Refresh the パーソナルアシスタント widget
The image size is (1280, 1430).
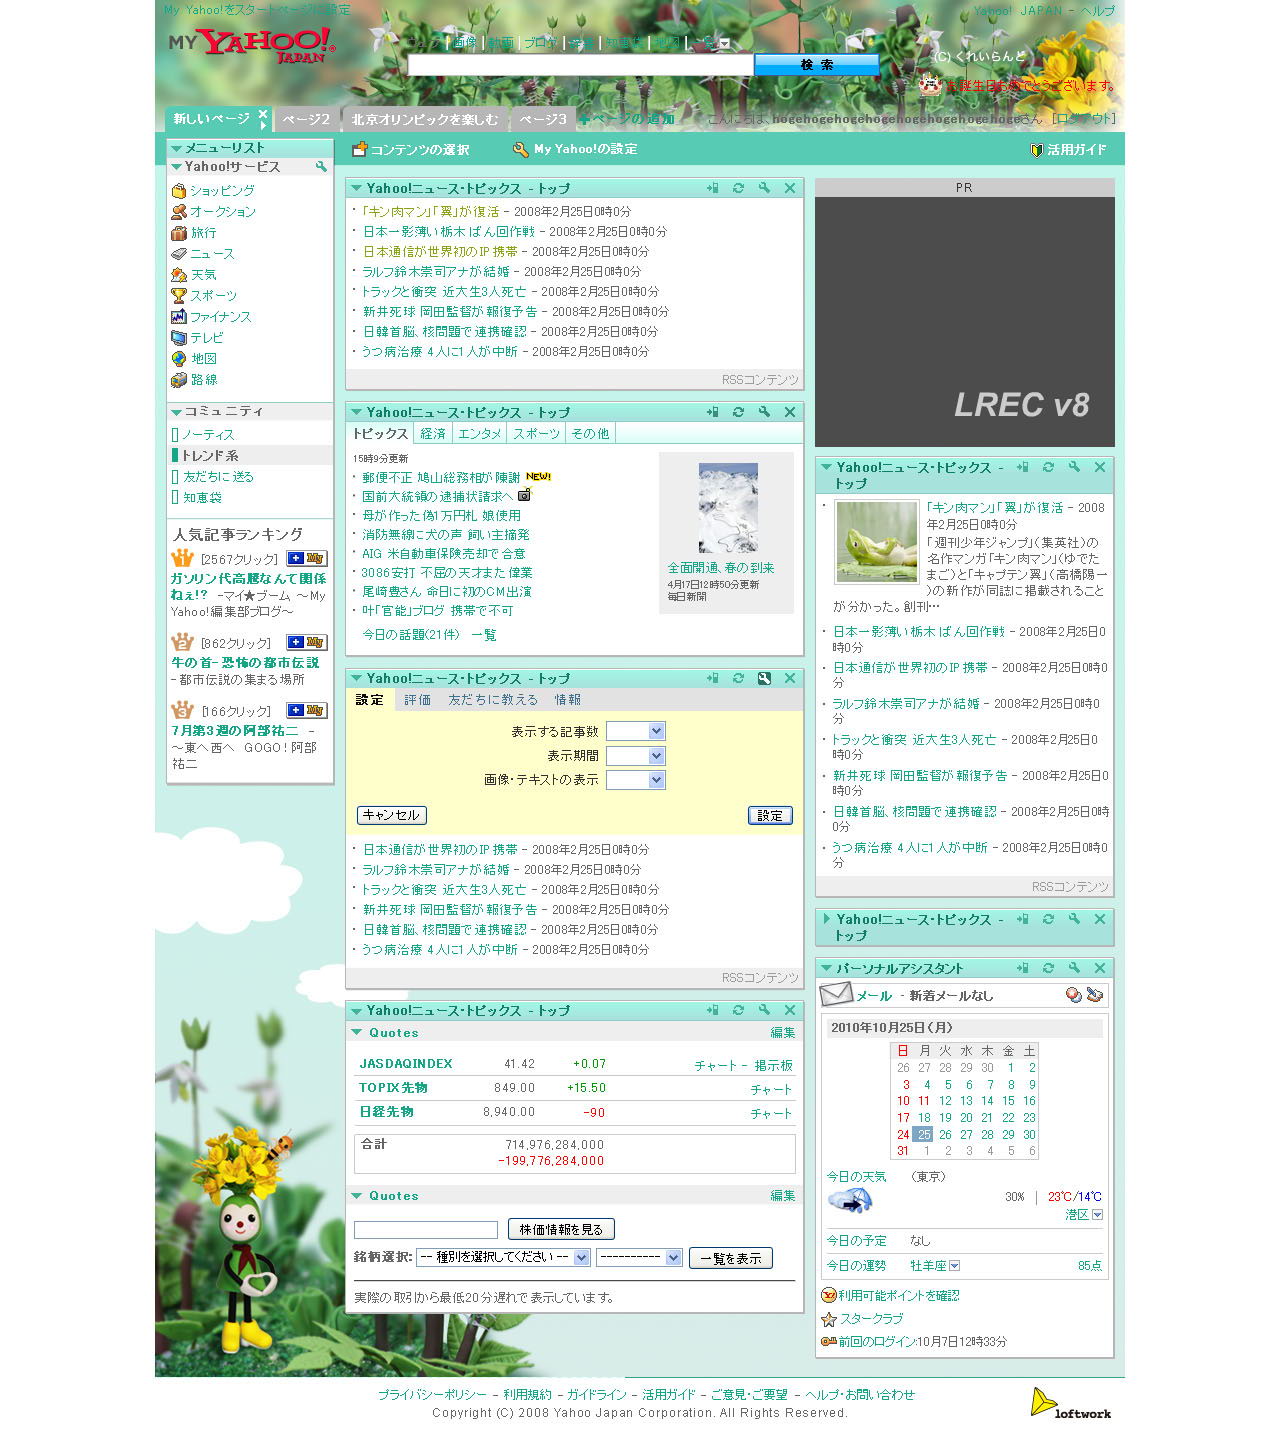1048,968
